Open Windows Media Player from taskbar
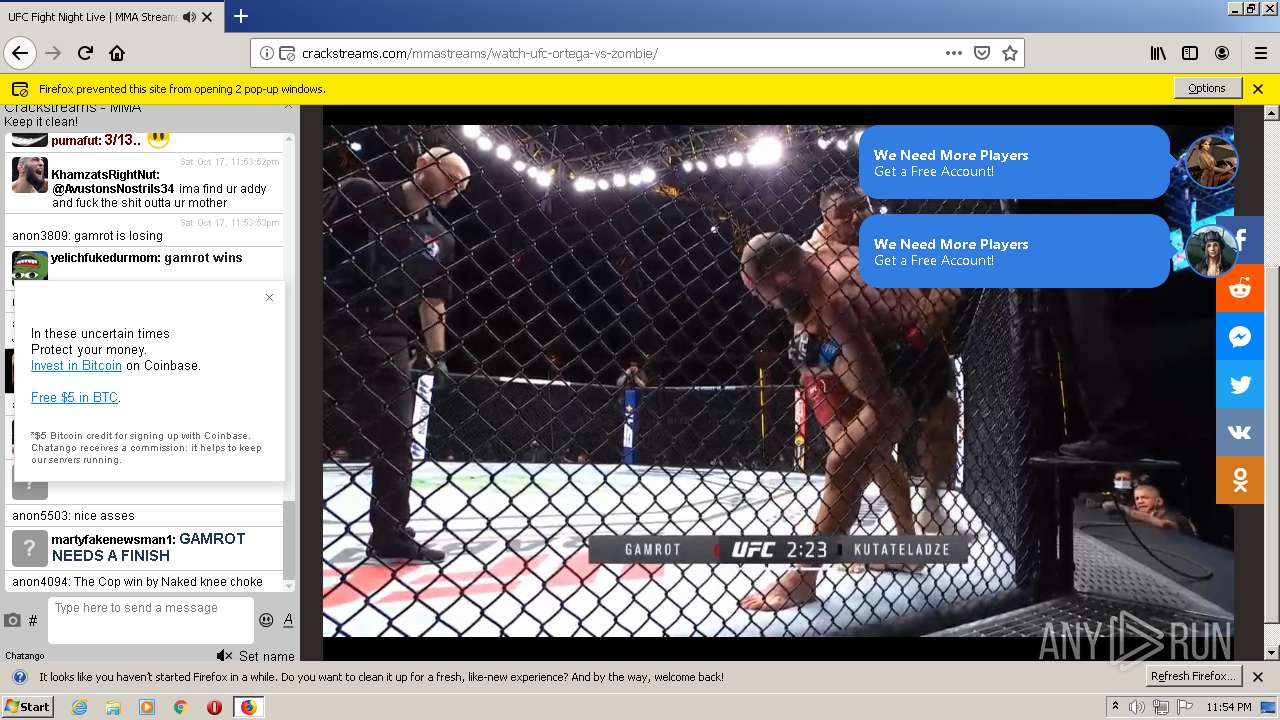The height and width of the screenshot is (720, 1280). 147,707
